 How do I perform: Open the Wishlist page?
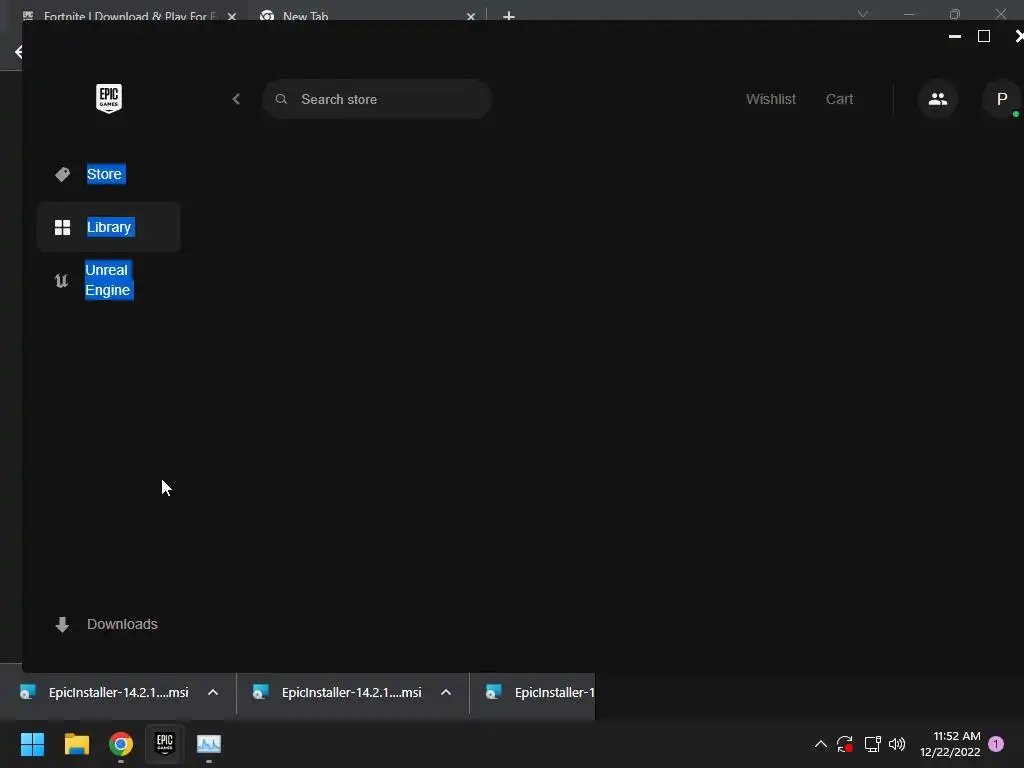pyautogui.click(x=771, y=99)
